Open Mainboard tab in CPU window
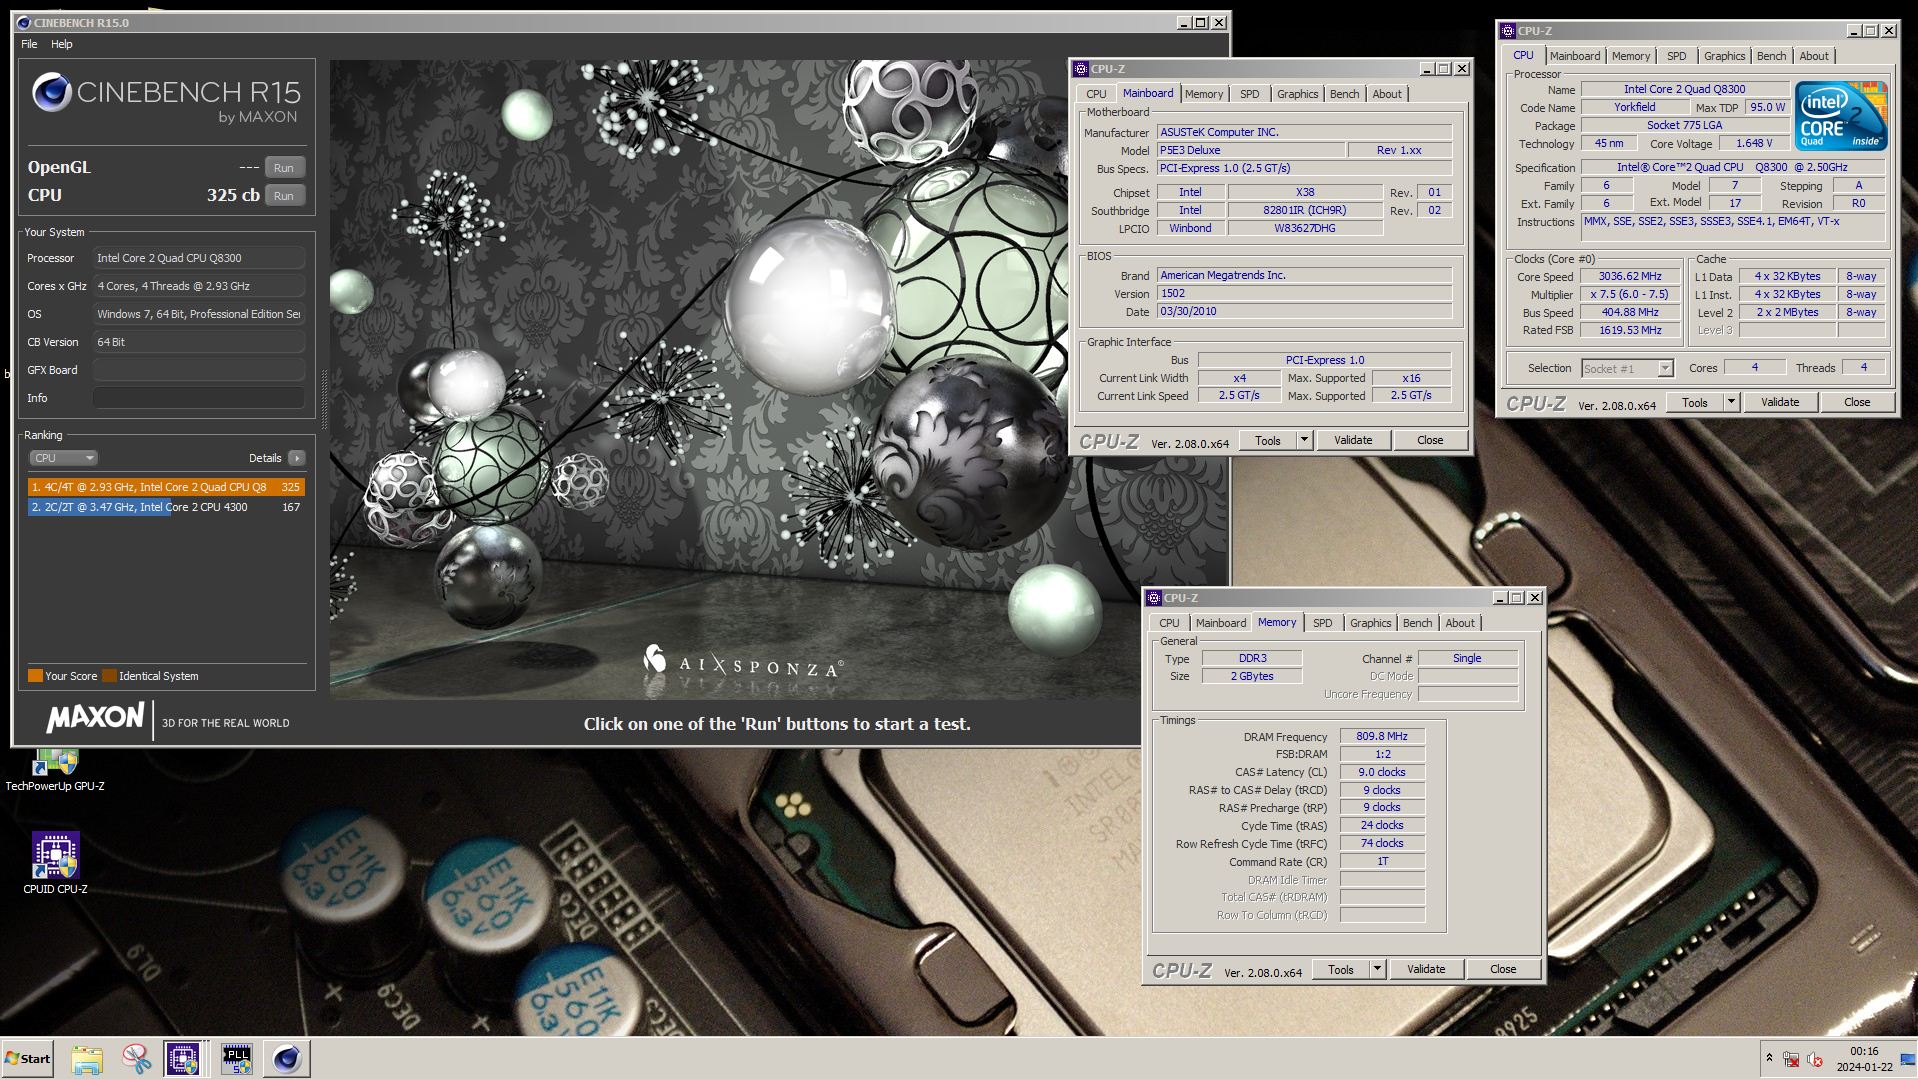The width and height of the screenshot is (1918, 1079). click(x=1575, y=56)
